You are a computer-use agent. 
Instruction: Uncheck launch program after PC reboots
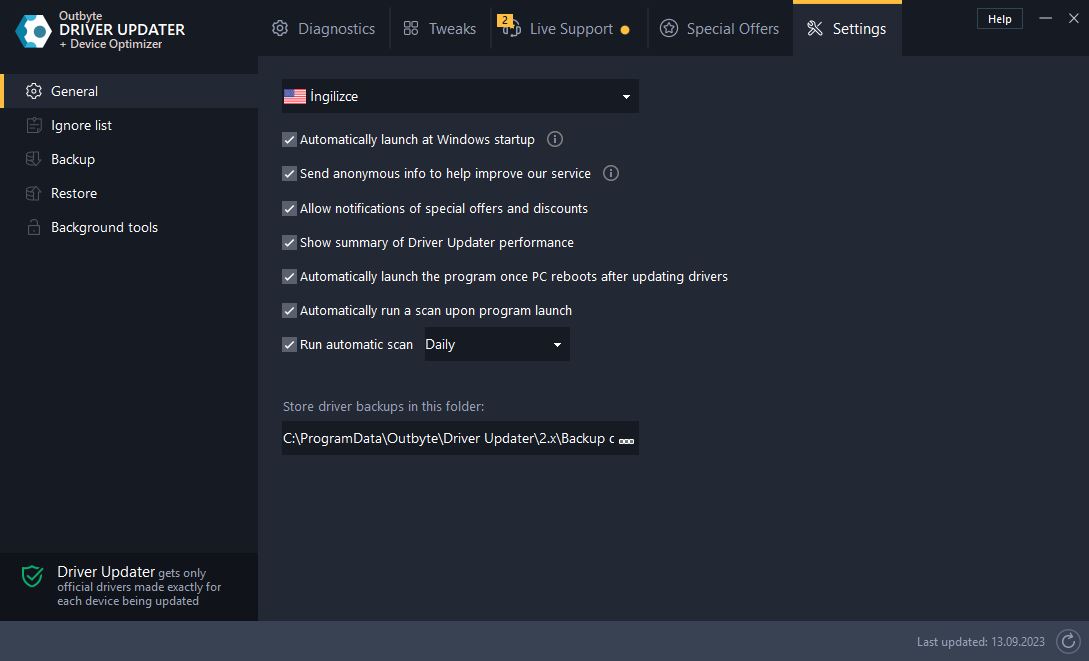click(290, 276)
